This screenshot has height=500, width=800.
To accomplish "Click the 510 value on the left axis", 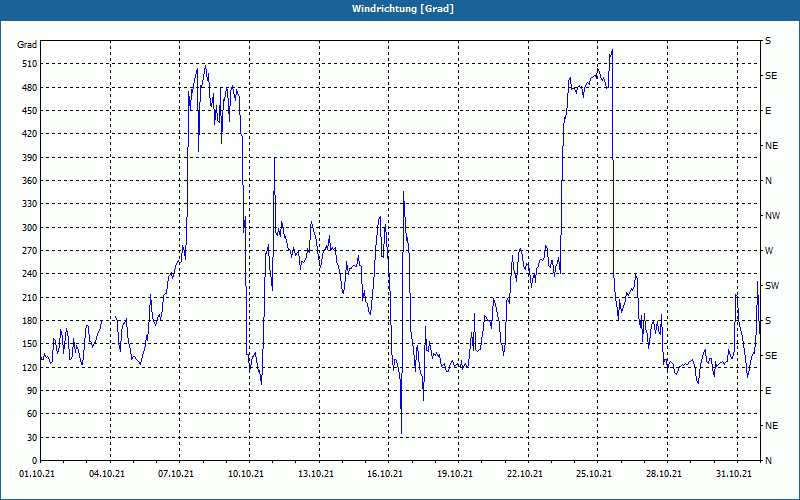I will tap(31, 64).
